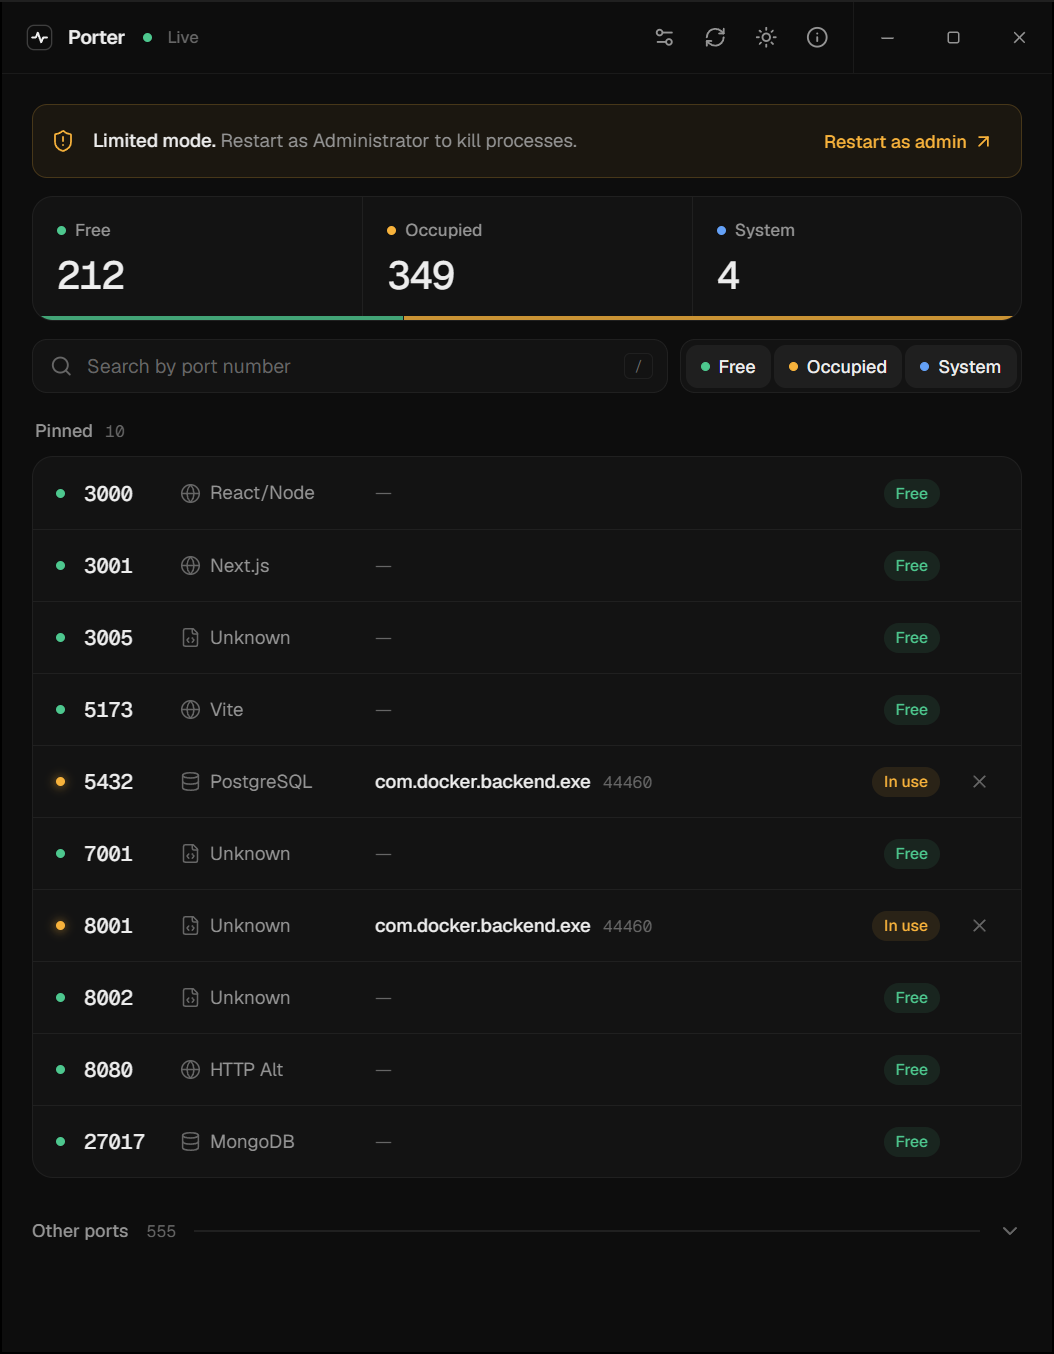Minimize the Porter window
Viewport: 1054px width, 1354px height.
(x=887, y=37)
